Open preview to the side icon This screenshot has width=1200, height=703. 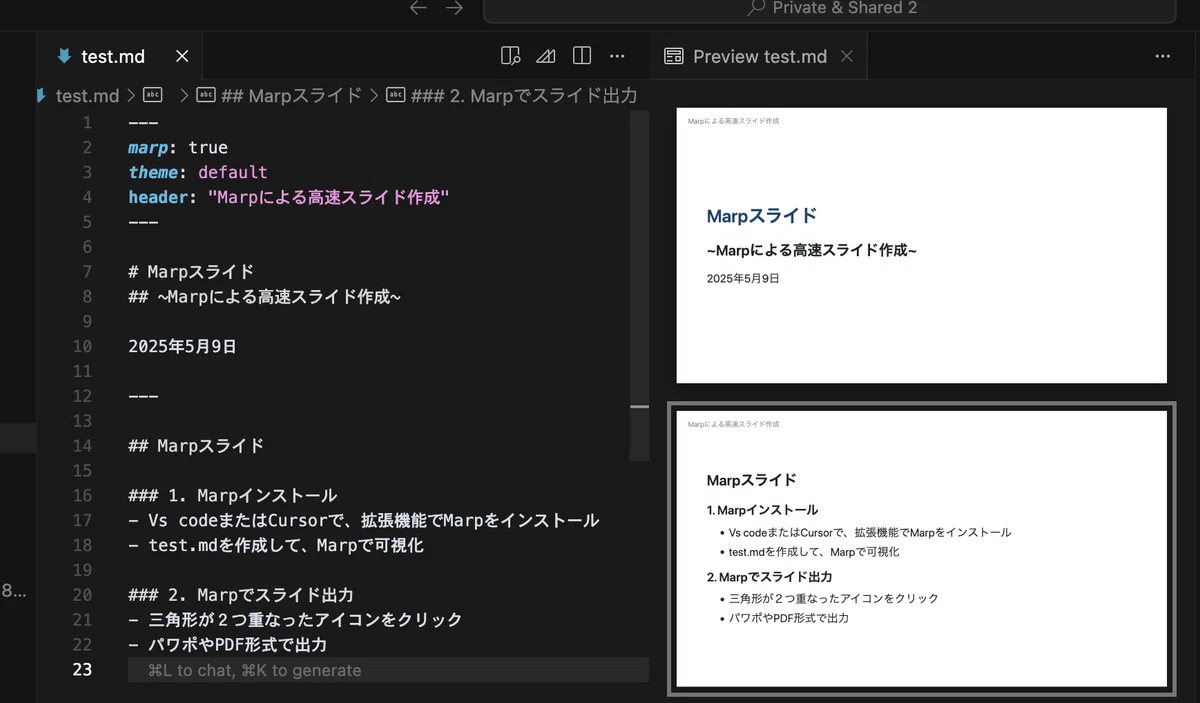click(x=510, y=56)
